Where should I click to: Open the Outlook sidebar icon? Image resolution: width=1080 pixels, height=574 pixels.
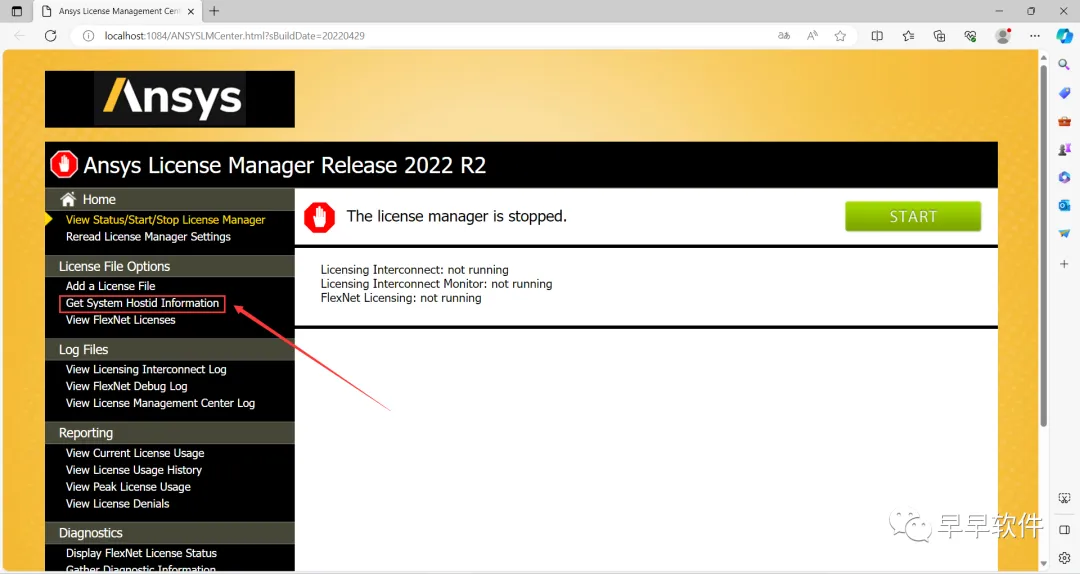pos(1064,205)
